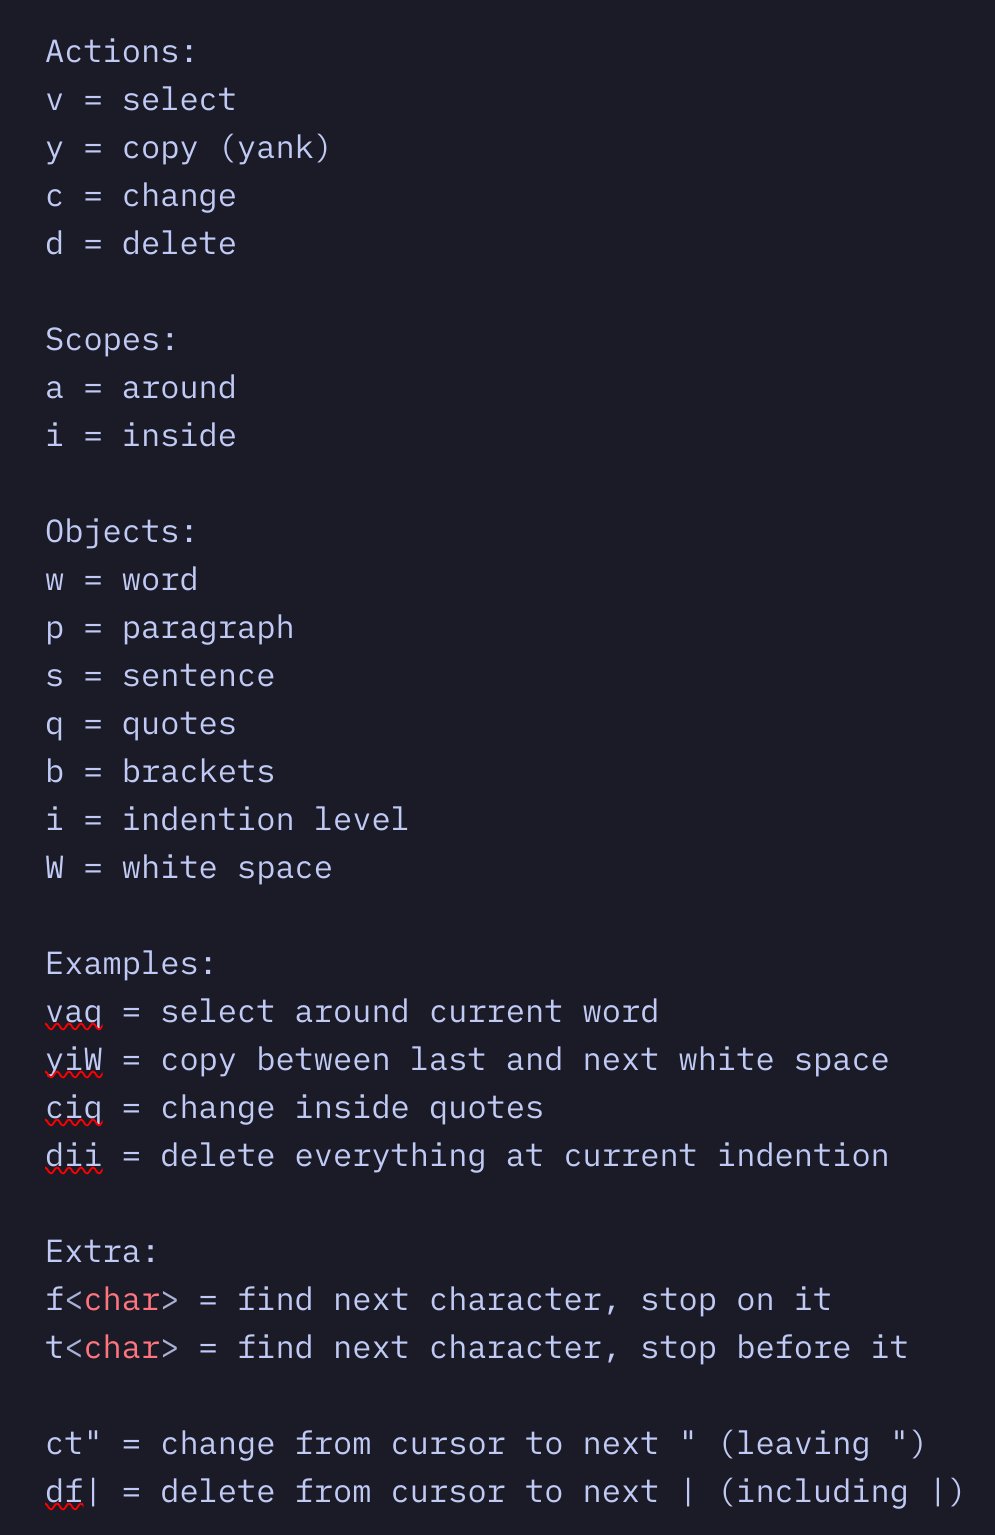Click the underlined "ciq" example command
The width and height of the screenshot is (995, 1535).
point(74,1108)
